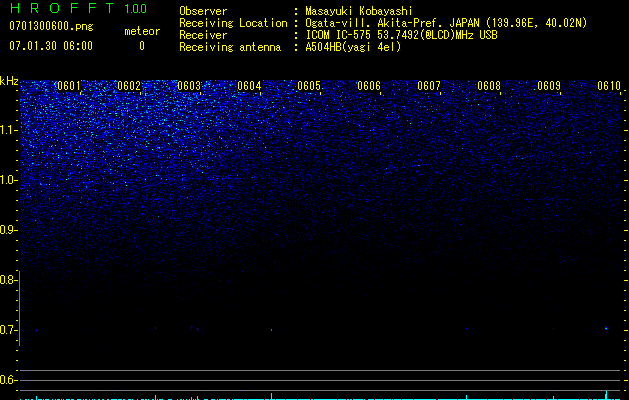629x400 pixels.
Task: Click the 0608 time marker
Action: [x=489, y=86]
